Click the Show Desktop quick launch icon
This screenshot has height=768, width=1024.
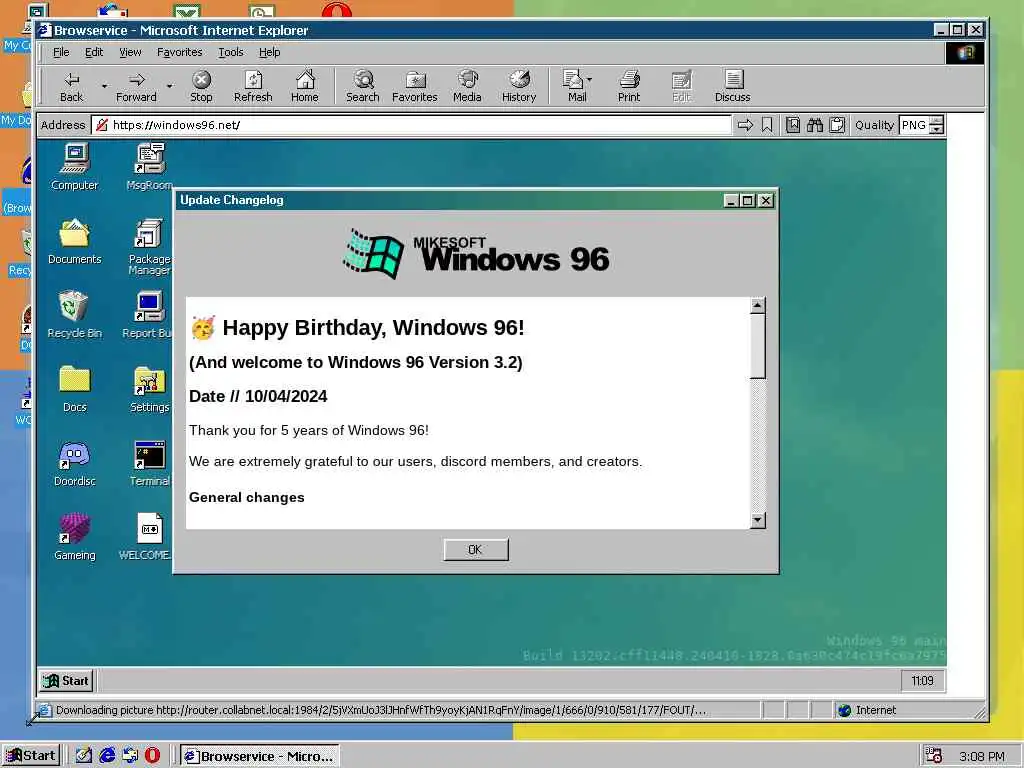84,756
